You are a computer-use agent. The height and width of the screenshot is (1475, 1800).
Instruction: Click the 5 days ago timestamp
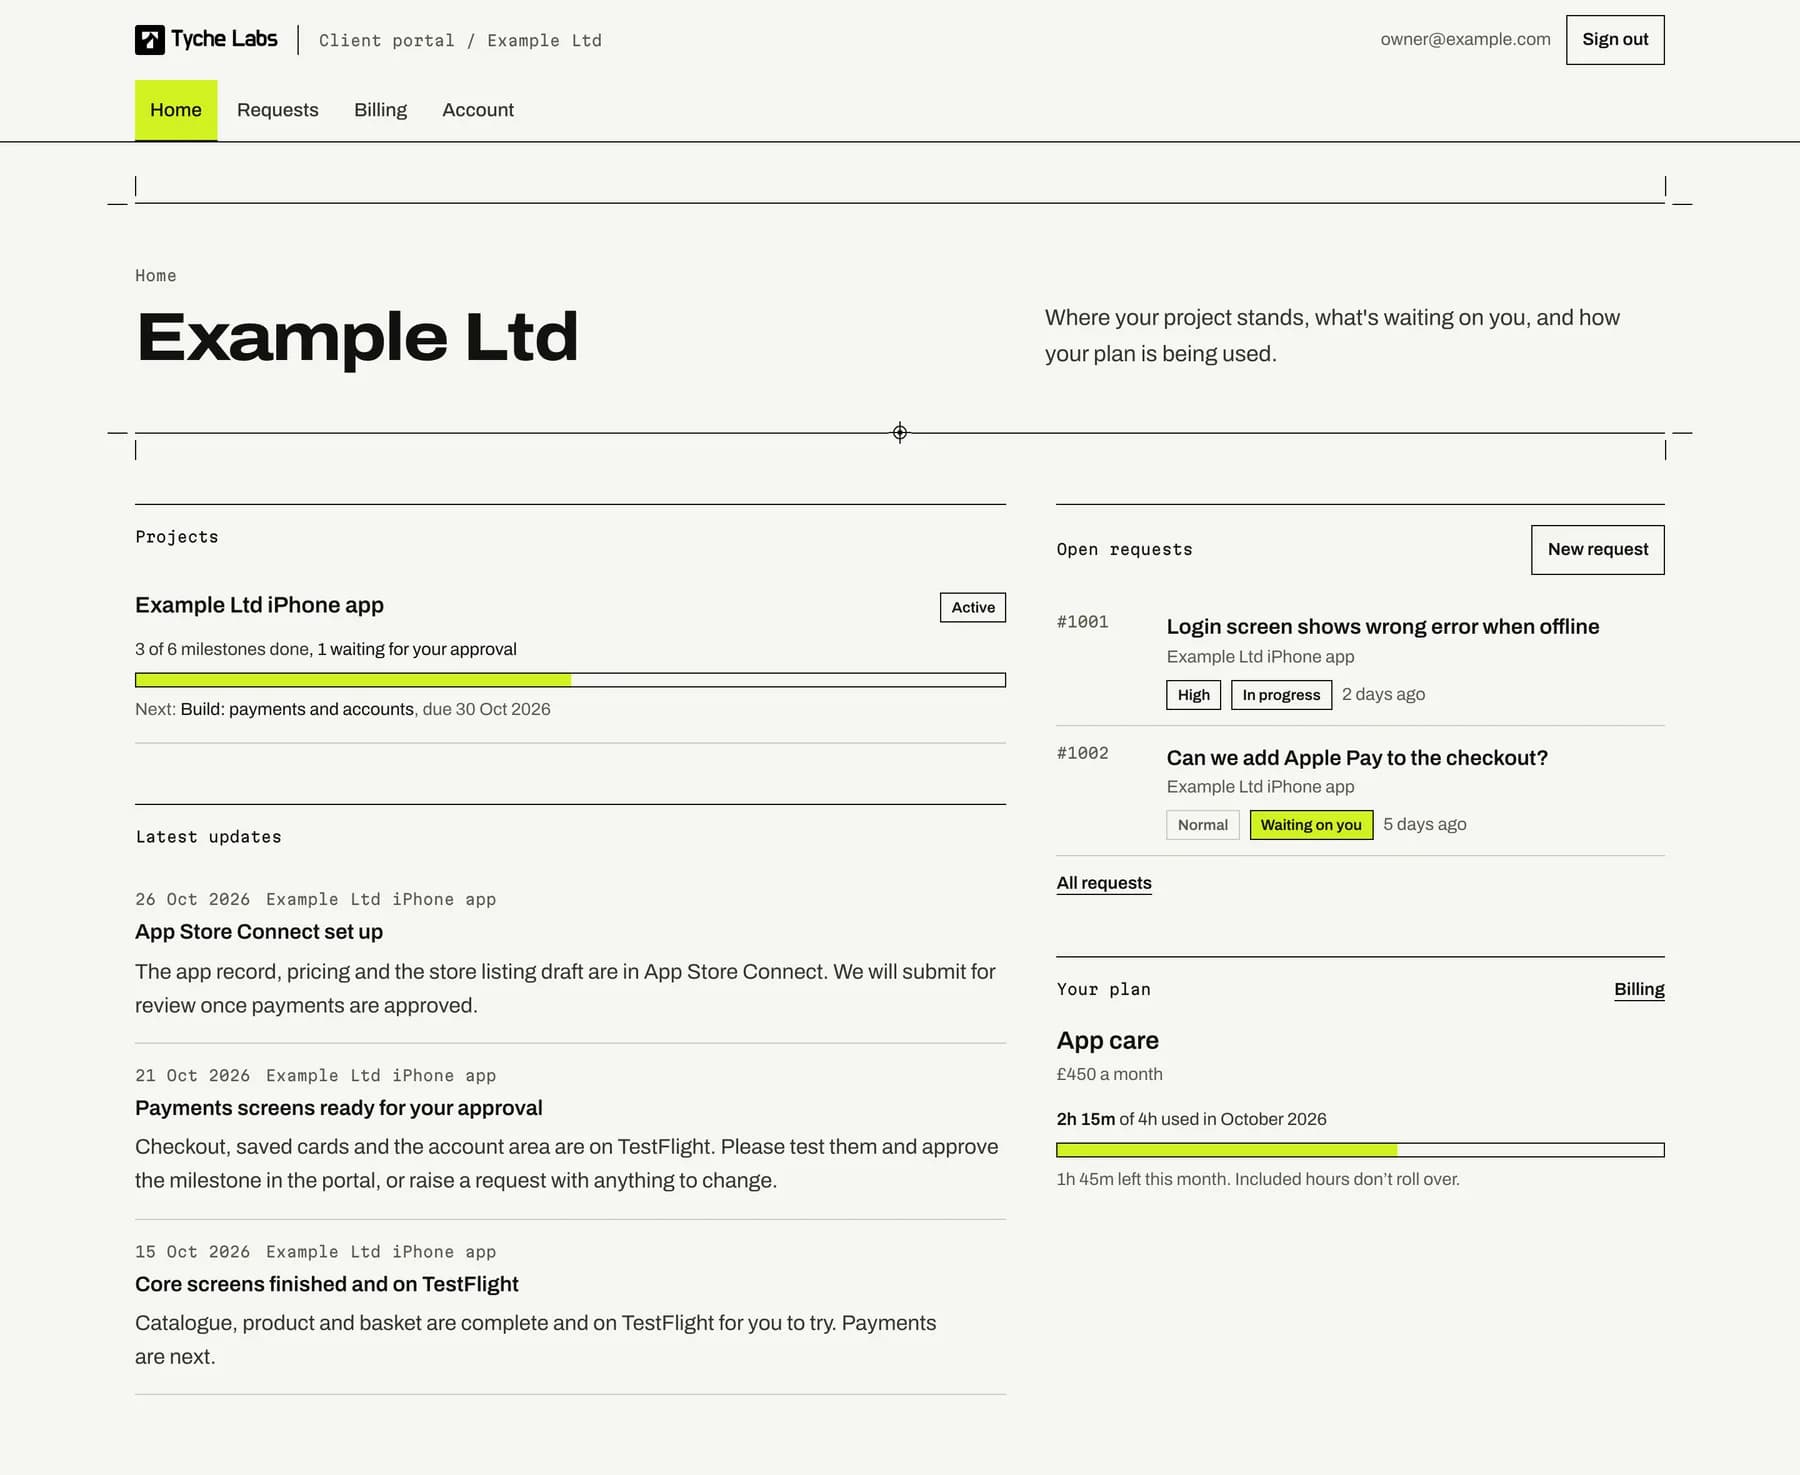coord(1424,824)
